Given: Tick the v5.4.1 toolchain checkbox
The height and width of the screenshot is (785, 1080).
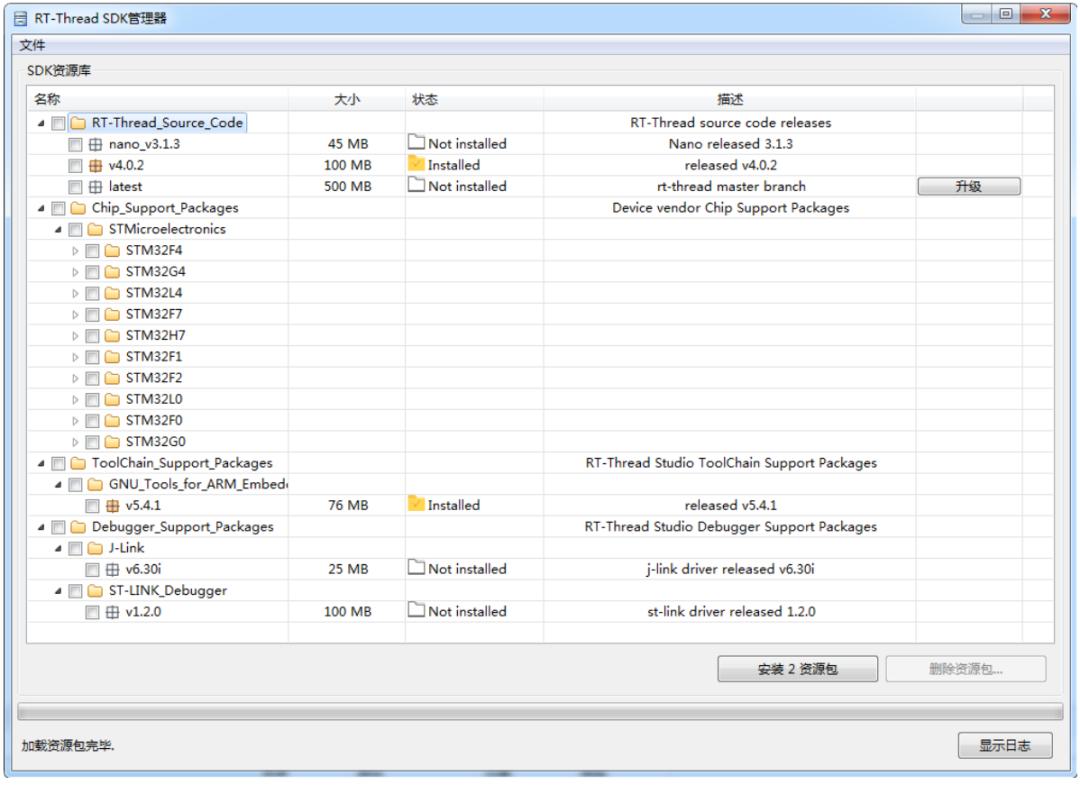Looking at the screenshot, I should pos(92,506).
